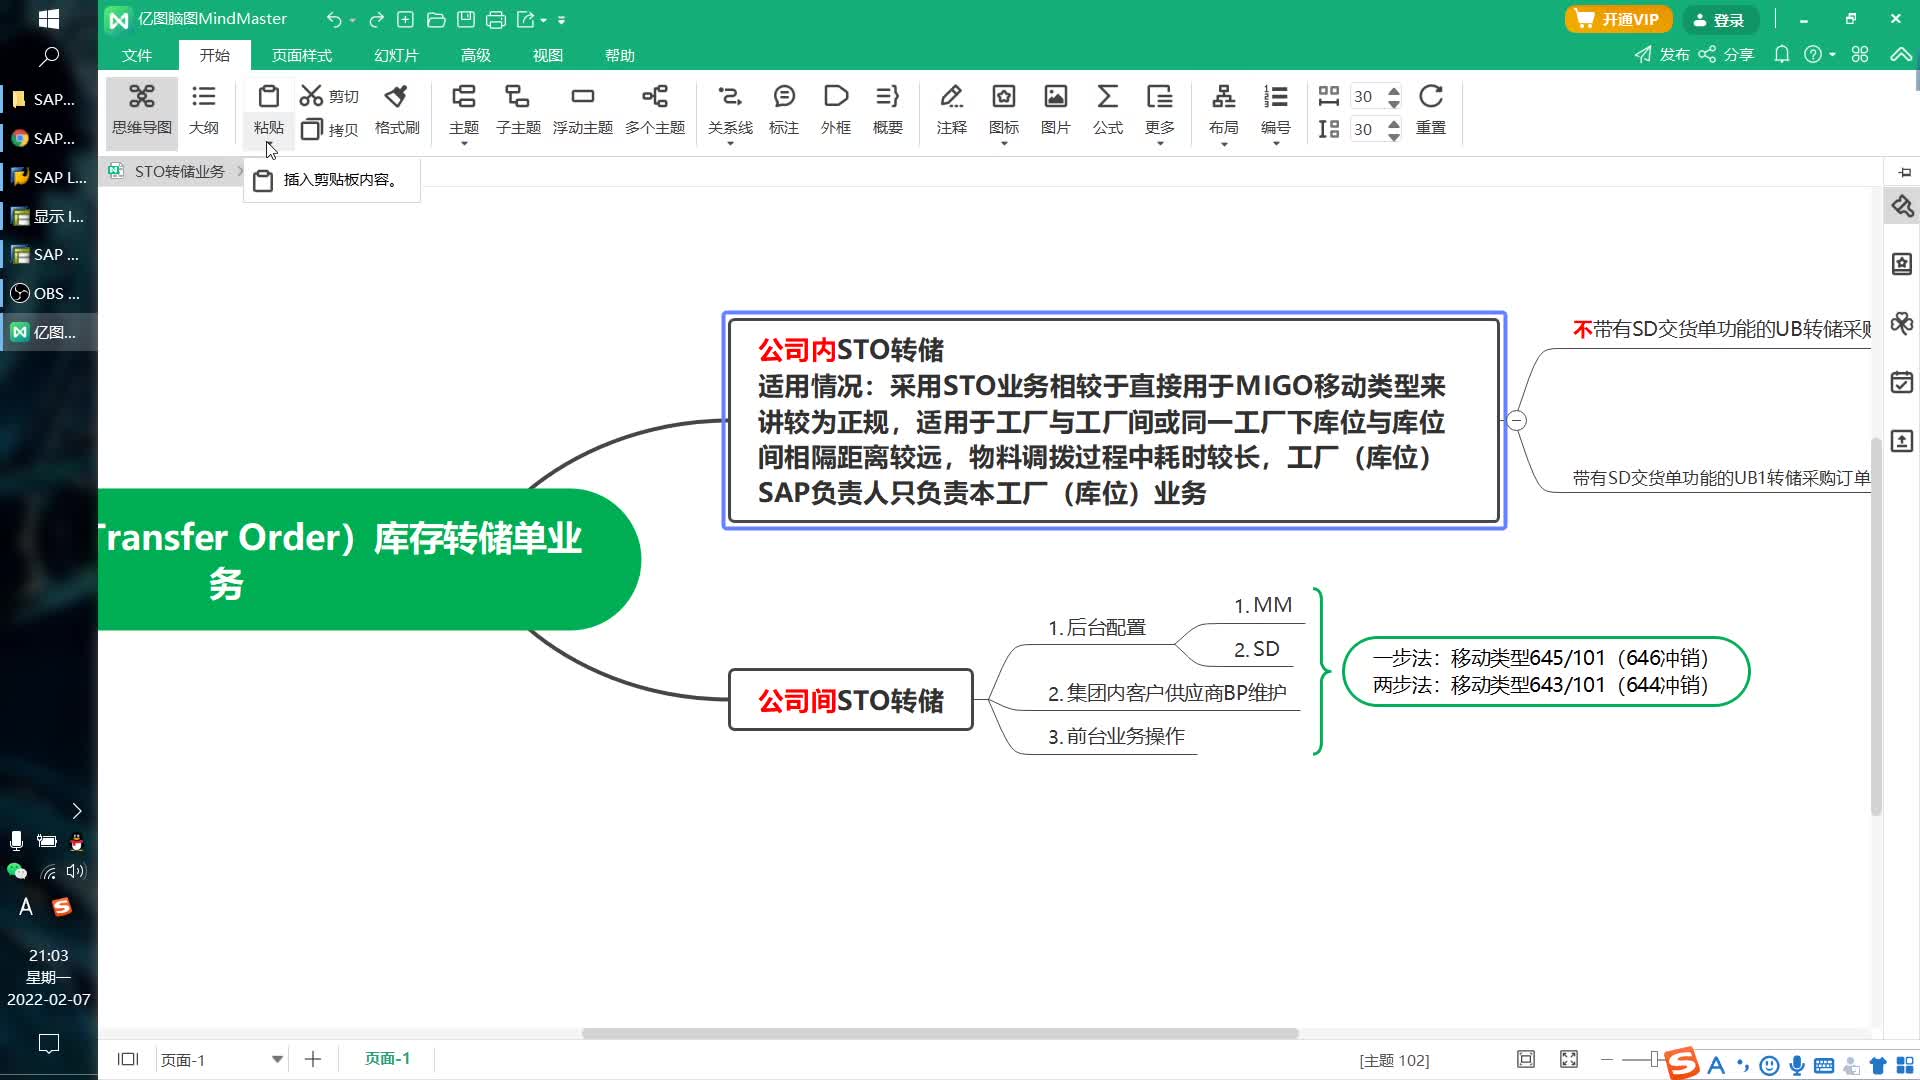Add a Floating Topic (浮动主题)
This screenshot has height=1080, width=1920.
point(583,110)
